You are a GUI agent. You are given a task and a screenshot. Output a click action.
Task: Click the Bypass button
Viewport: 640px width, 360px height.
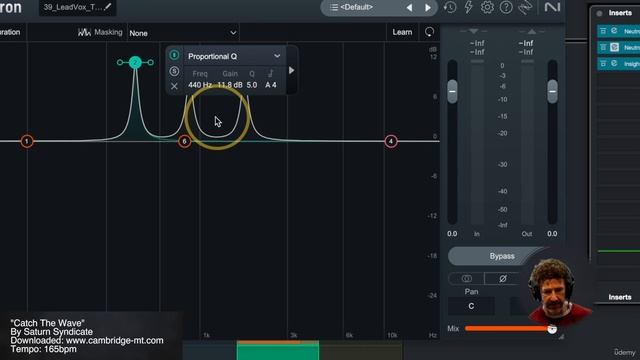click(x=502, y=256)
